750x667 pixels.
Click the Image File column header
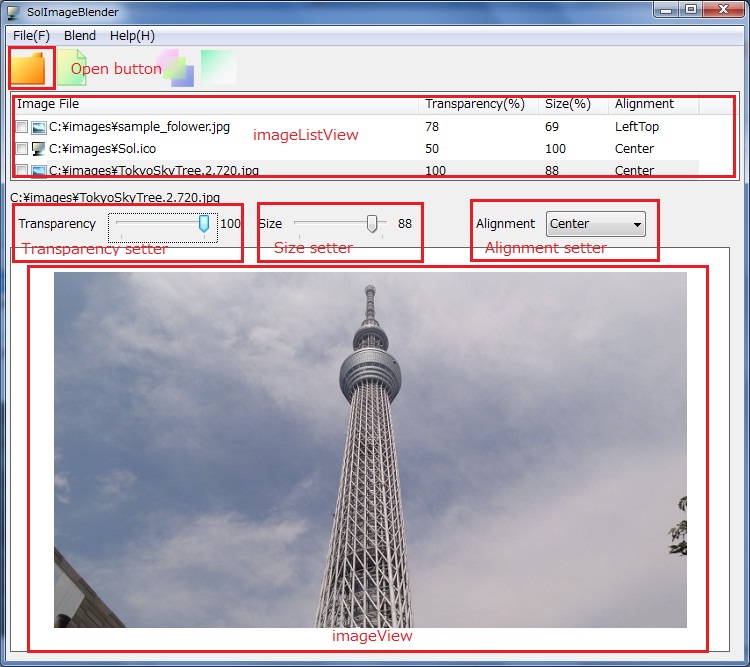[x=215, y=104]
